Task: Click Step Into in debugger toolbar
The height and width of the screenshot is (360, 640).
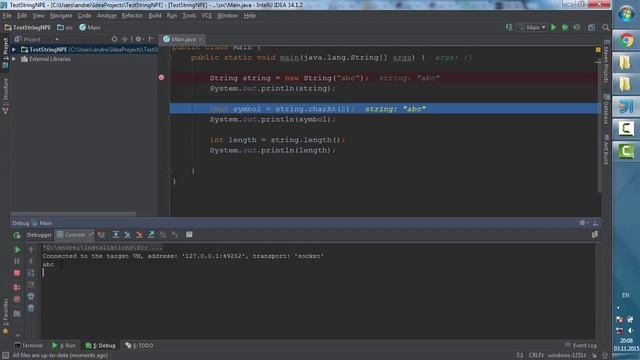Action: [128, 235]
